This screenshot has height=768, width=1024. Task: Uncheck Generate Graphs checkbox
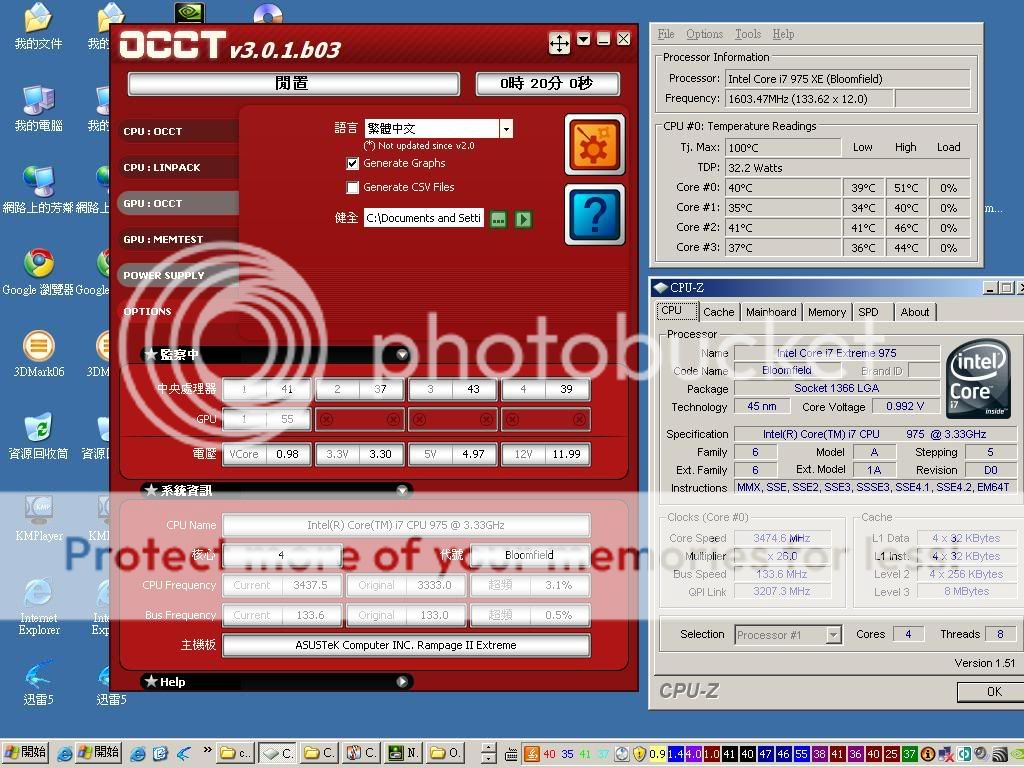[353, 163]
